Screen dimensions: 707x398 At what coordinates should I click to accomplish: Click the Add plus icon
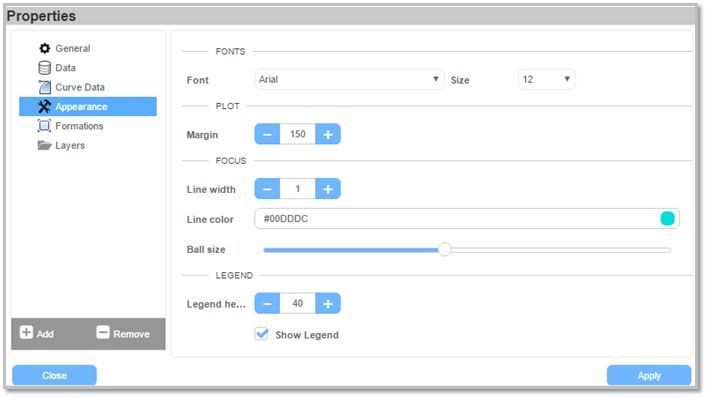pos(26,333)
